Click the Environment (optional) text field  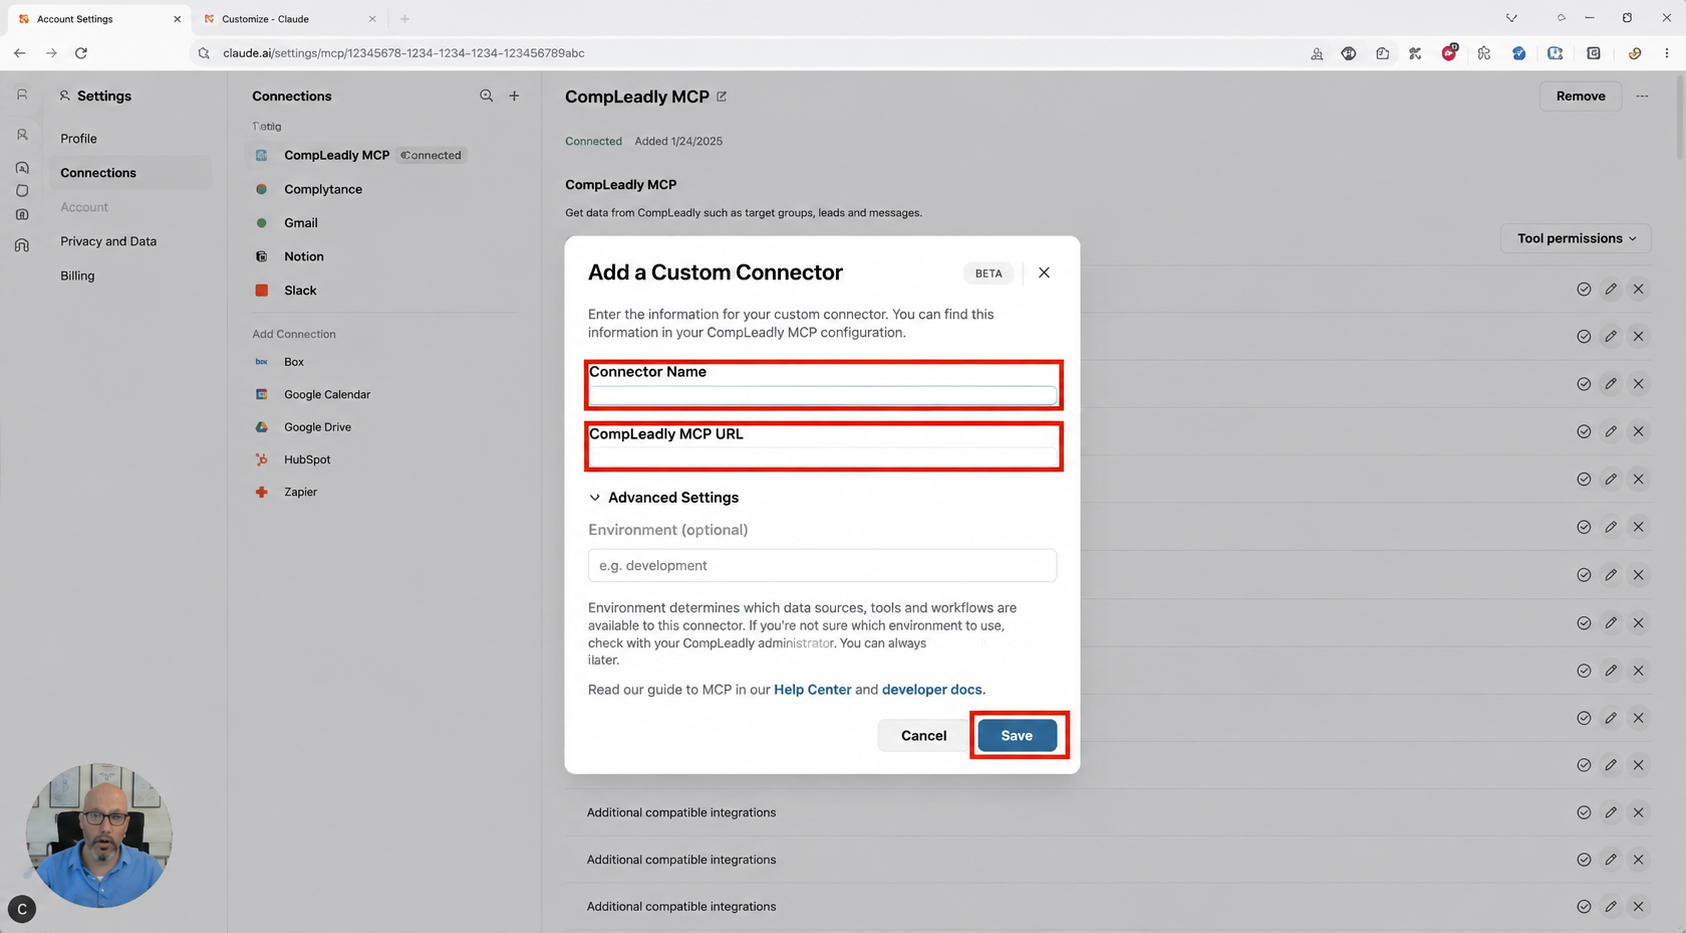point(822,565)
